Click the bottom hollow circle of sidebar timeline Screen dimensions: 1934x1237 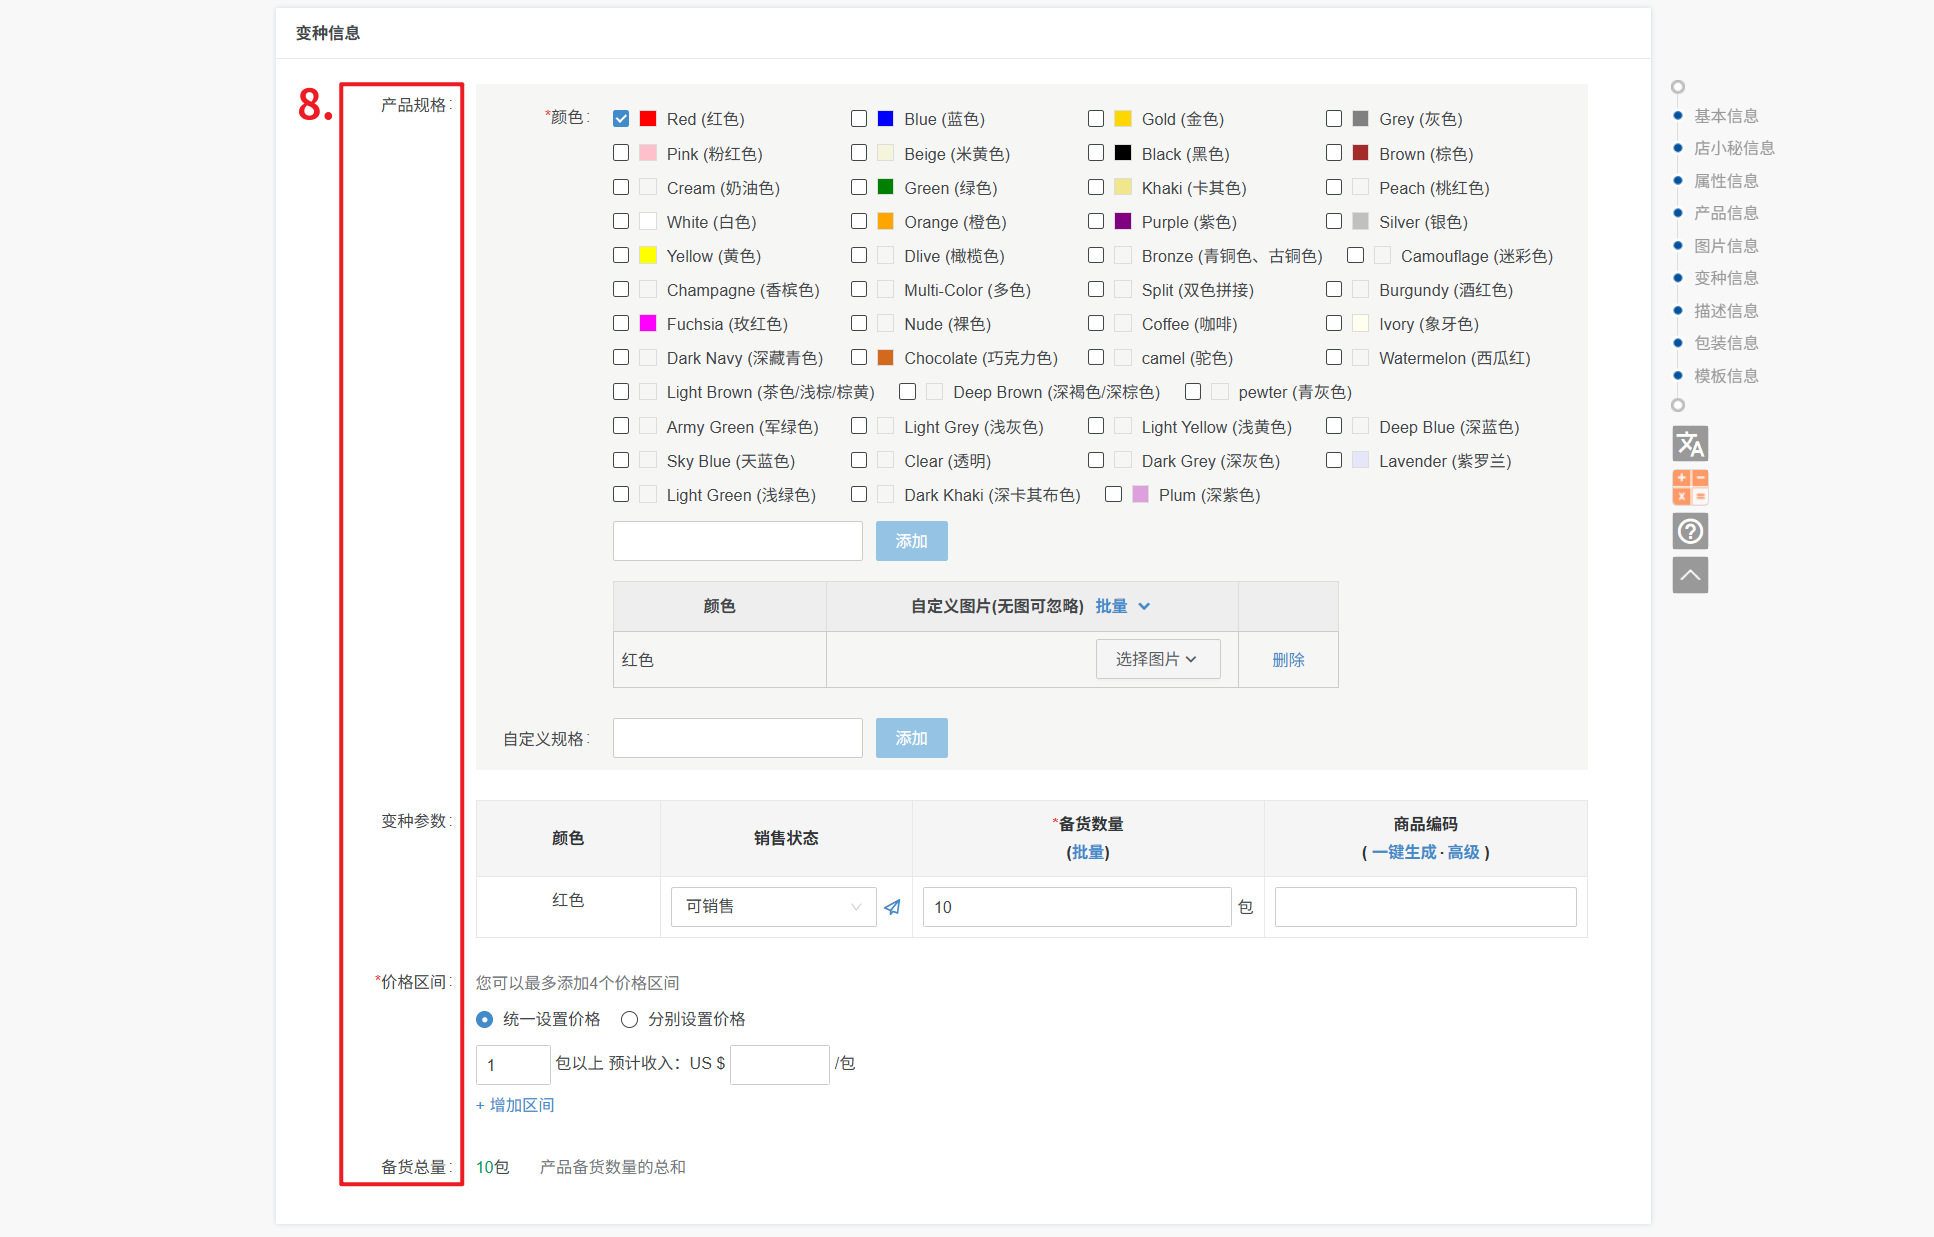(x=1678, y=405)
